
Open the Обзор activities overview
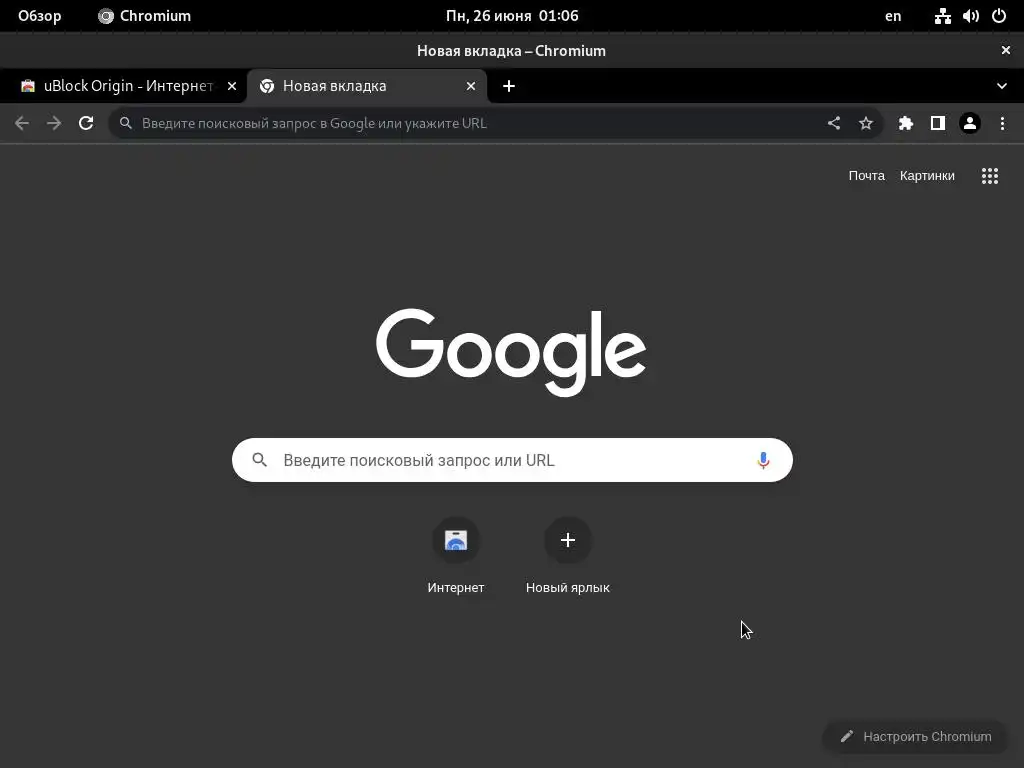pyautogui.click(x=39, y=16)
